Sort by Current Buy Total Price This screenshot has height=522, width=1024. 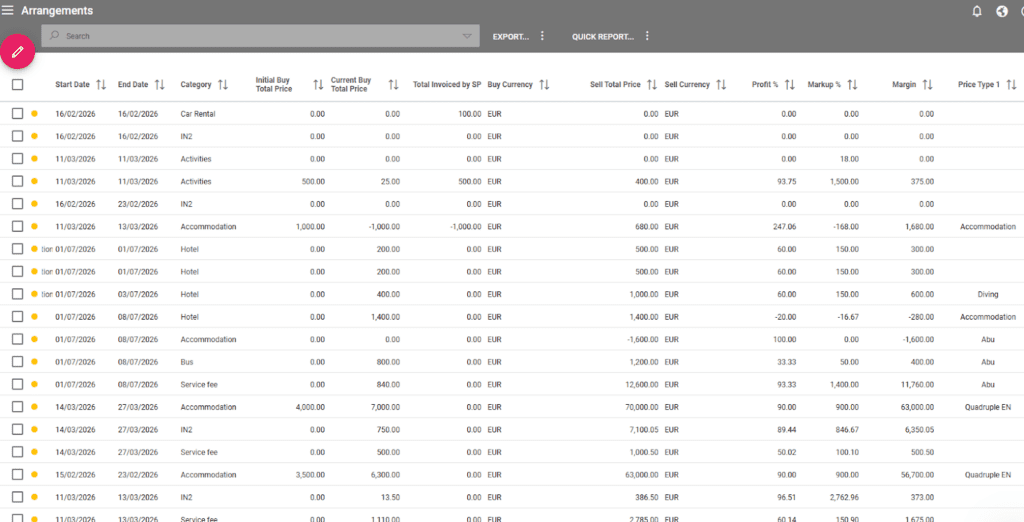tap(393, 84)
